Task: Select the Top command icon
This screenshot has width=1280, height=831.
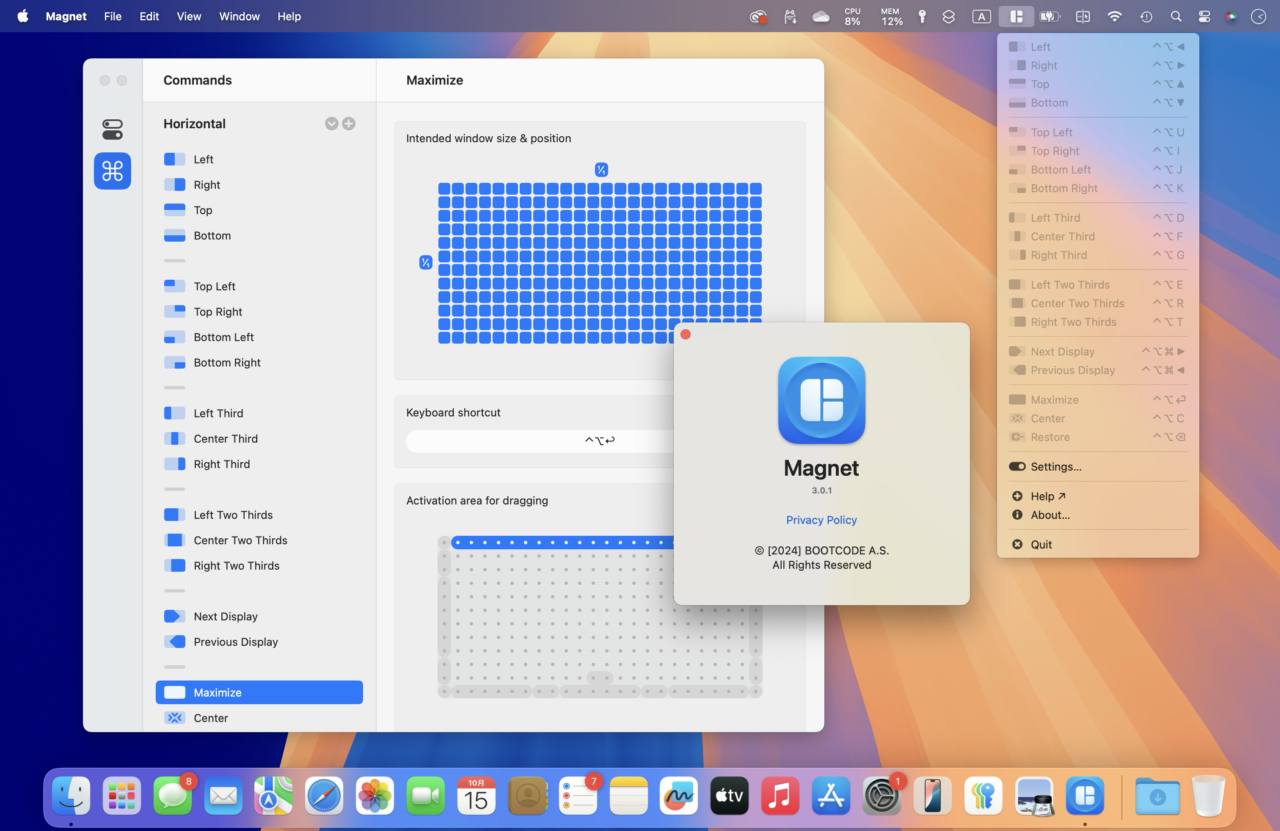Action: point(175,210)
